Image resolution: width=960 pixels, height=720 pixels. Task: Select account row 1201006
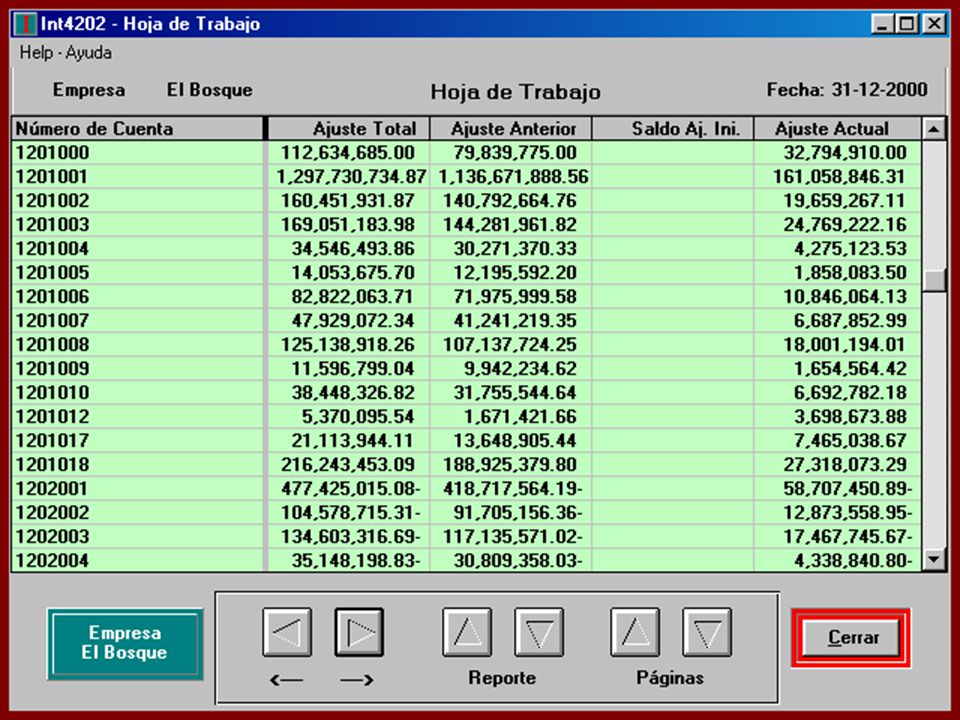tap(467, 296)
